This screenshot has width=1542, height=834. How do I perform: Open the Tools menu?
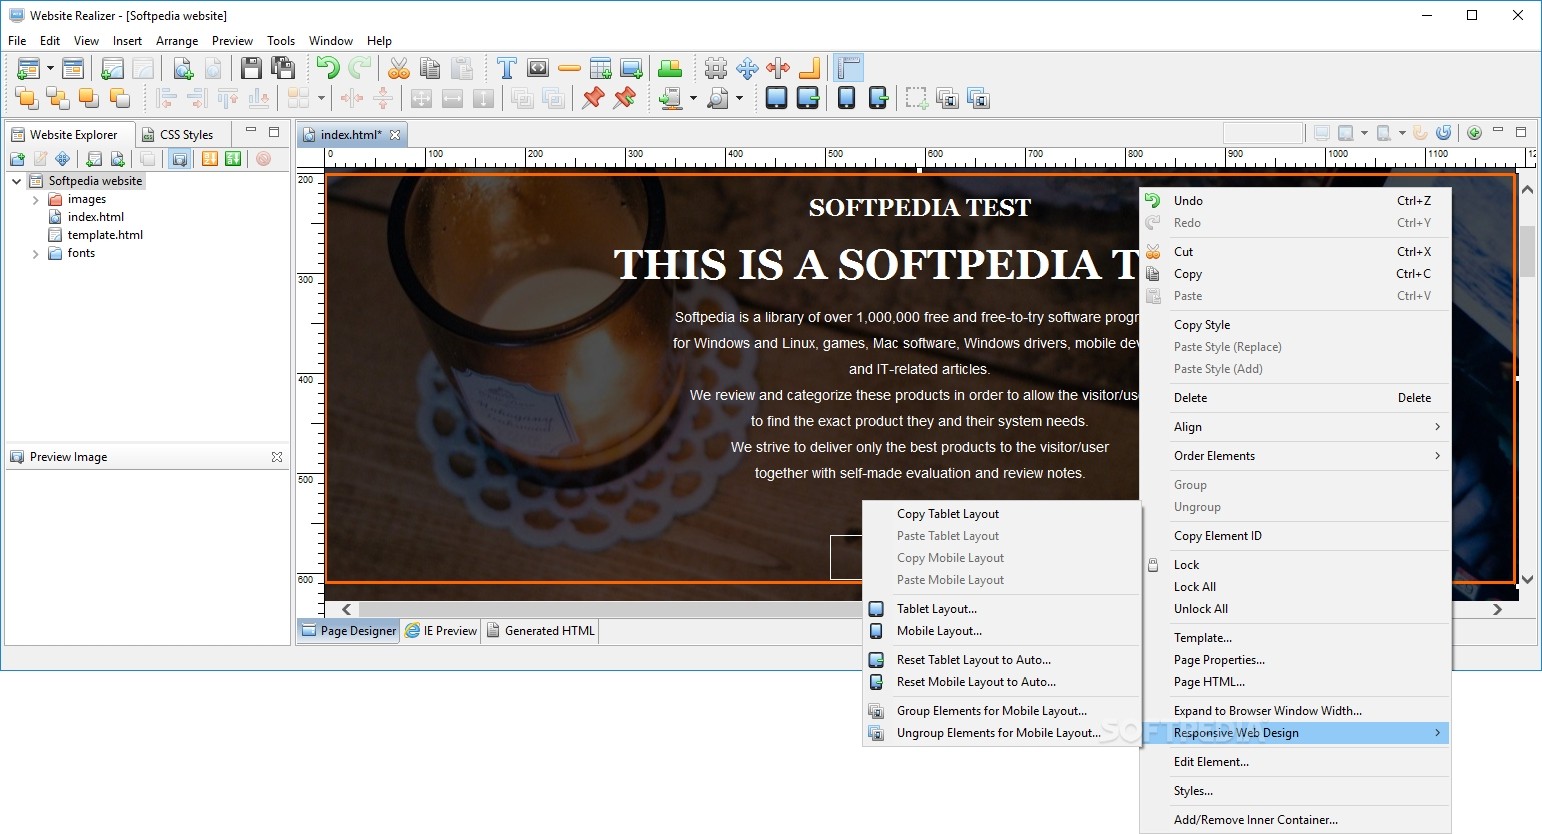(x=281, y=41)
